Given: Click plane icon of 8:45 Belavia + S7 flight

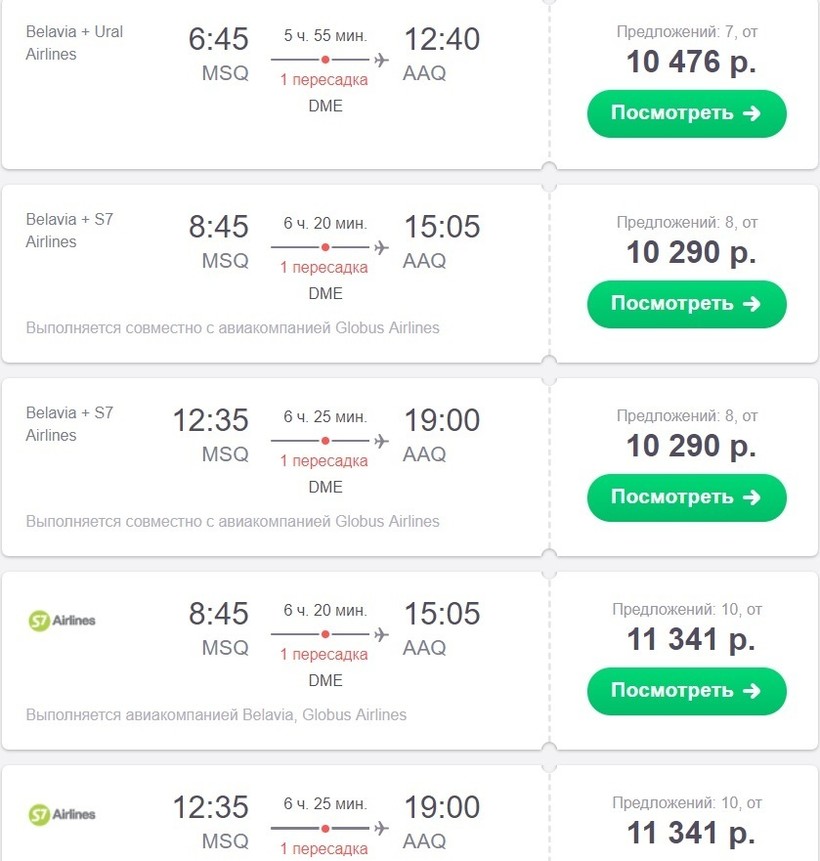Looking at the screenshot, I should [x=381, y=247].
